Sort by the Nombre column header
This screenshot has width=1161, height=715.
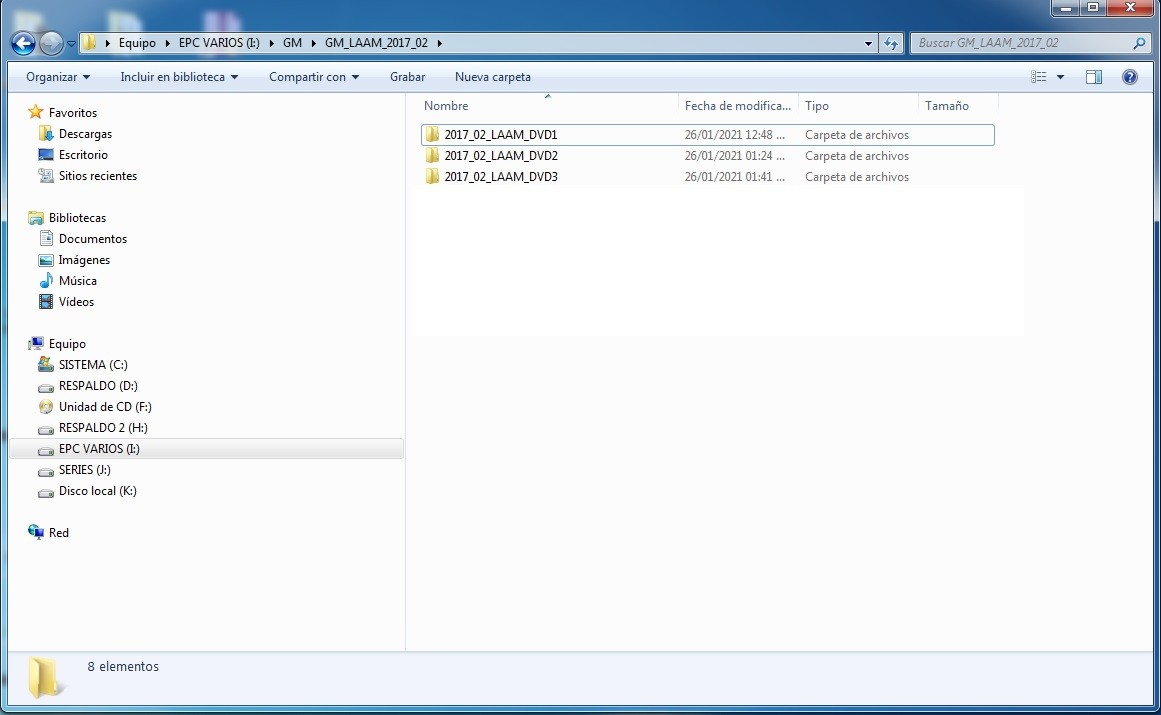[x=446, y=106]
